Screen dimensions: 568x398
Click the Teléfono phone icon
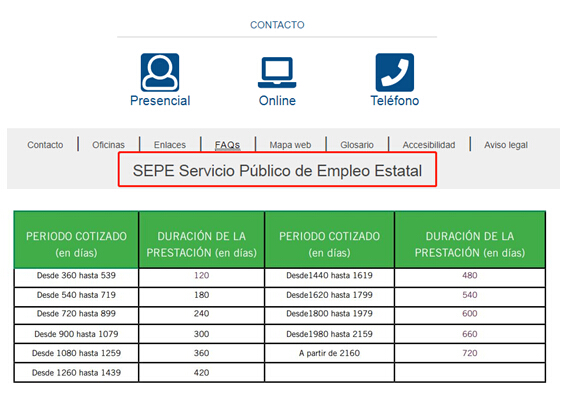coord(394,72)
